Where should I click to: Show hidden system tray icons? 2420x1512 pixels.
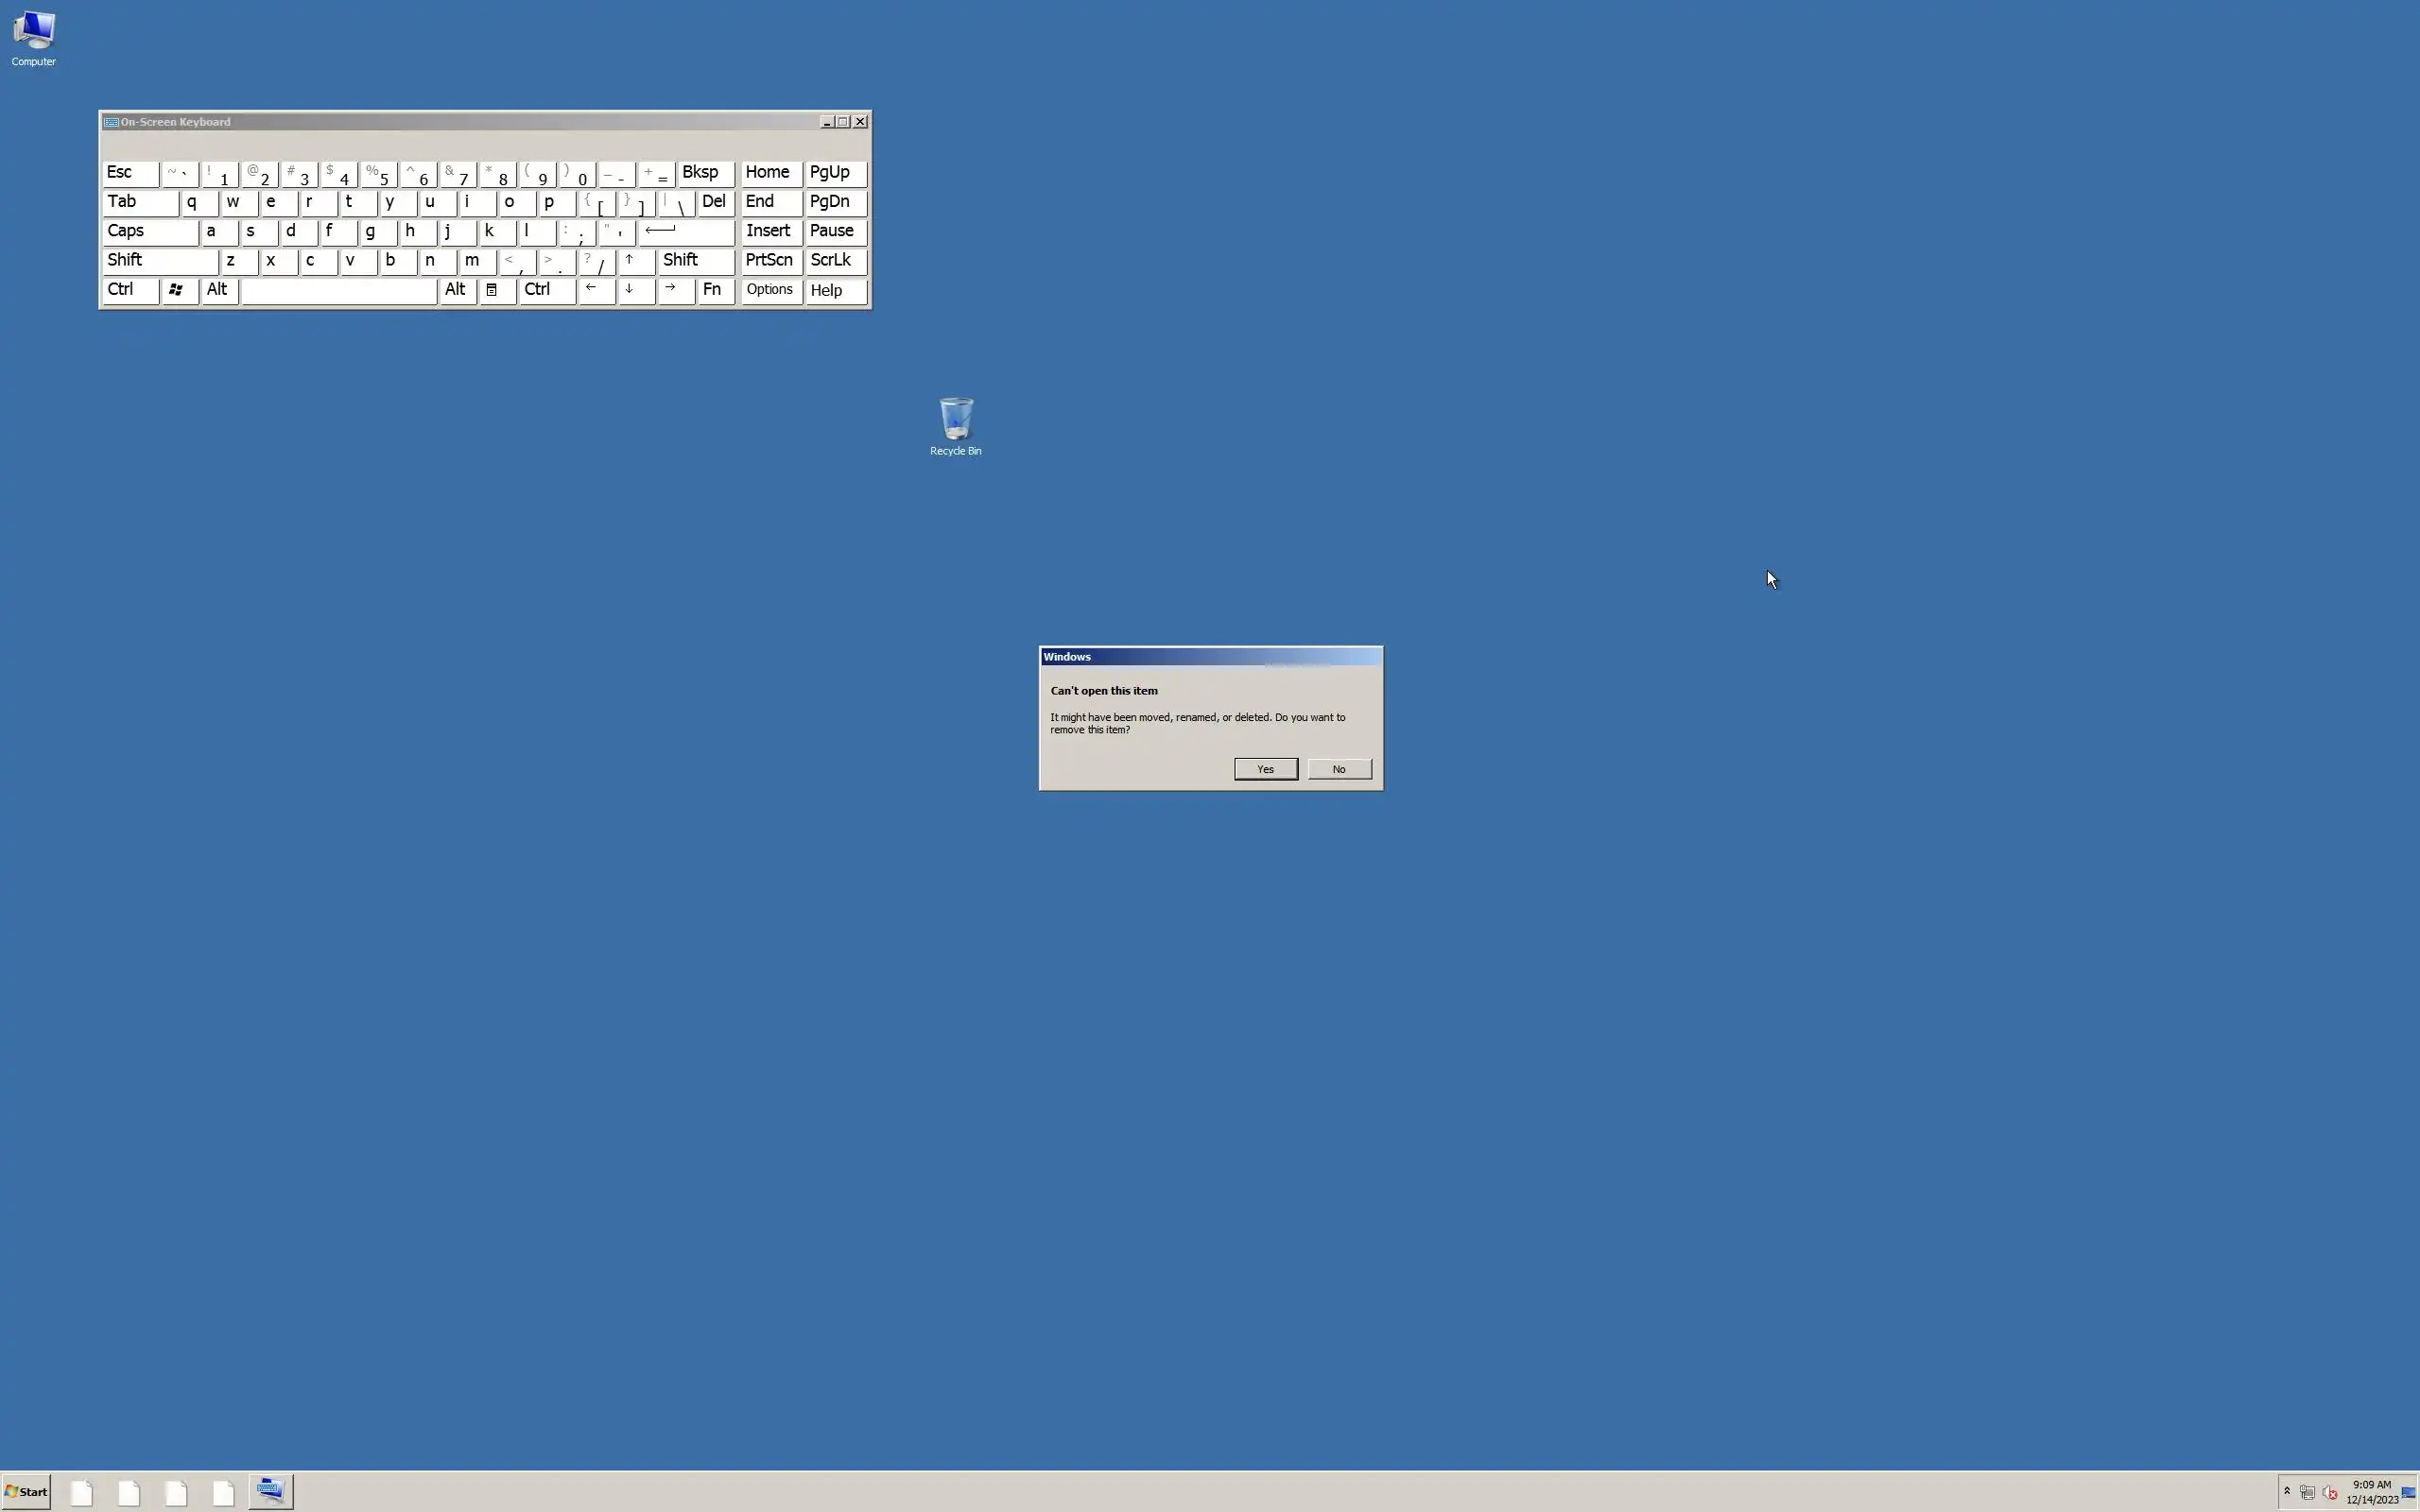tap(2286, 1491)
